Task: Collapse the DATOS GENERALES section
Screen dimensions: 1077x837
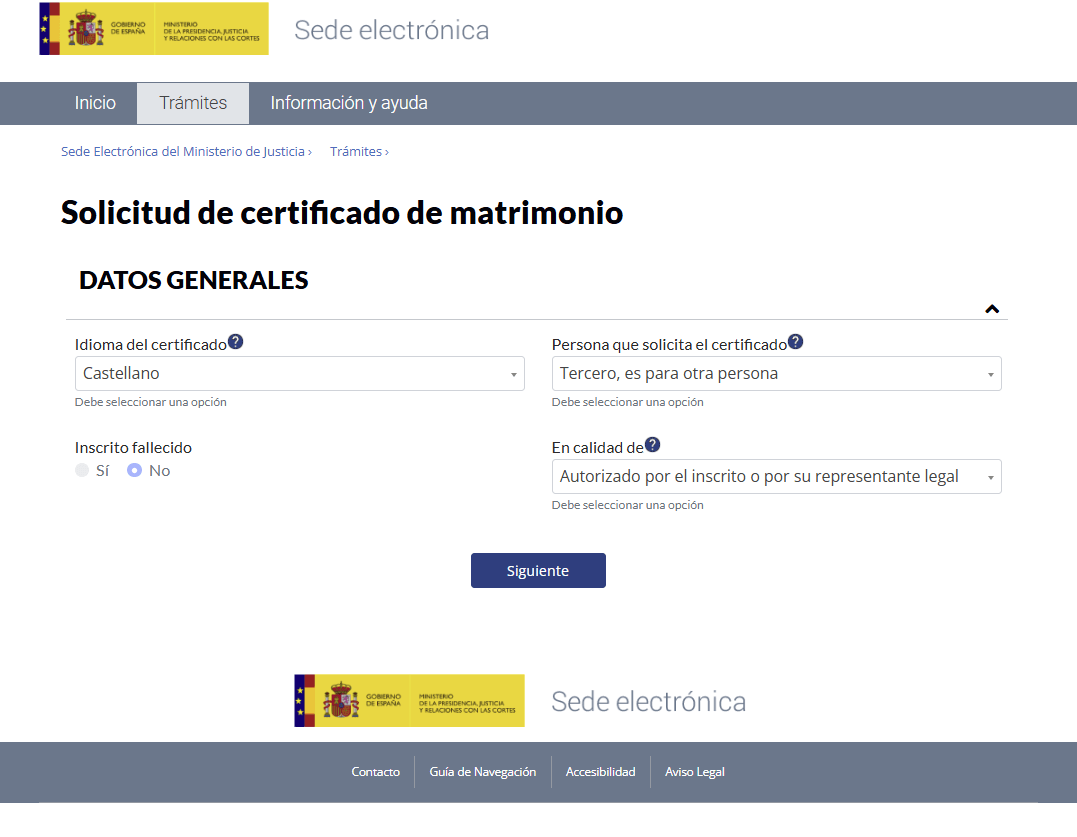Action: pos(992,308)
